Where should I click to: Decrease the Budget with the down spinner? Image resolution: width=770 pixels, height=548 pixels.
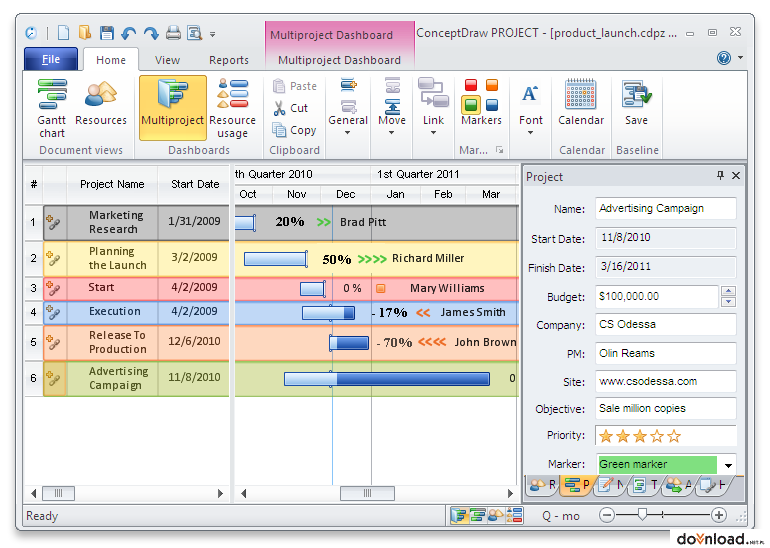728,302
